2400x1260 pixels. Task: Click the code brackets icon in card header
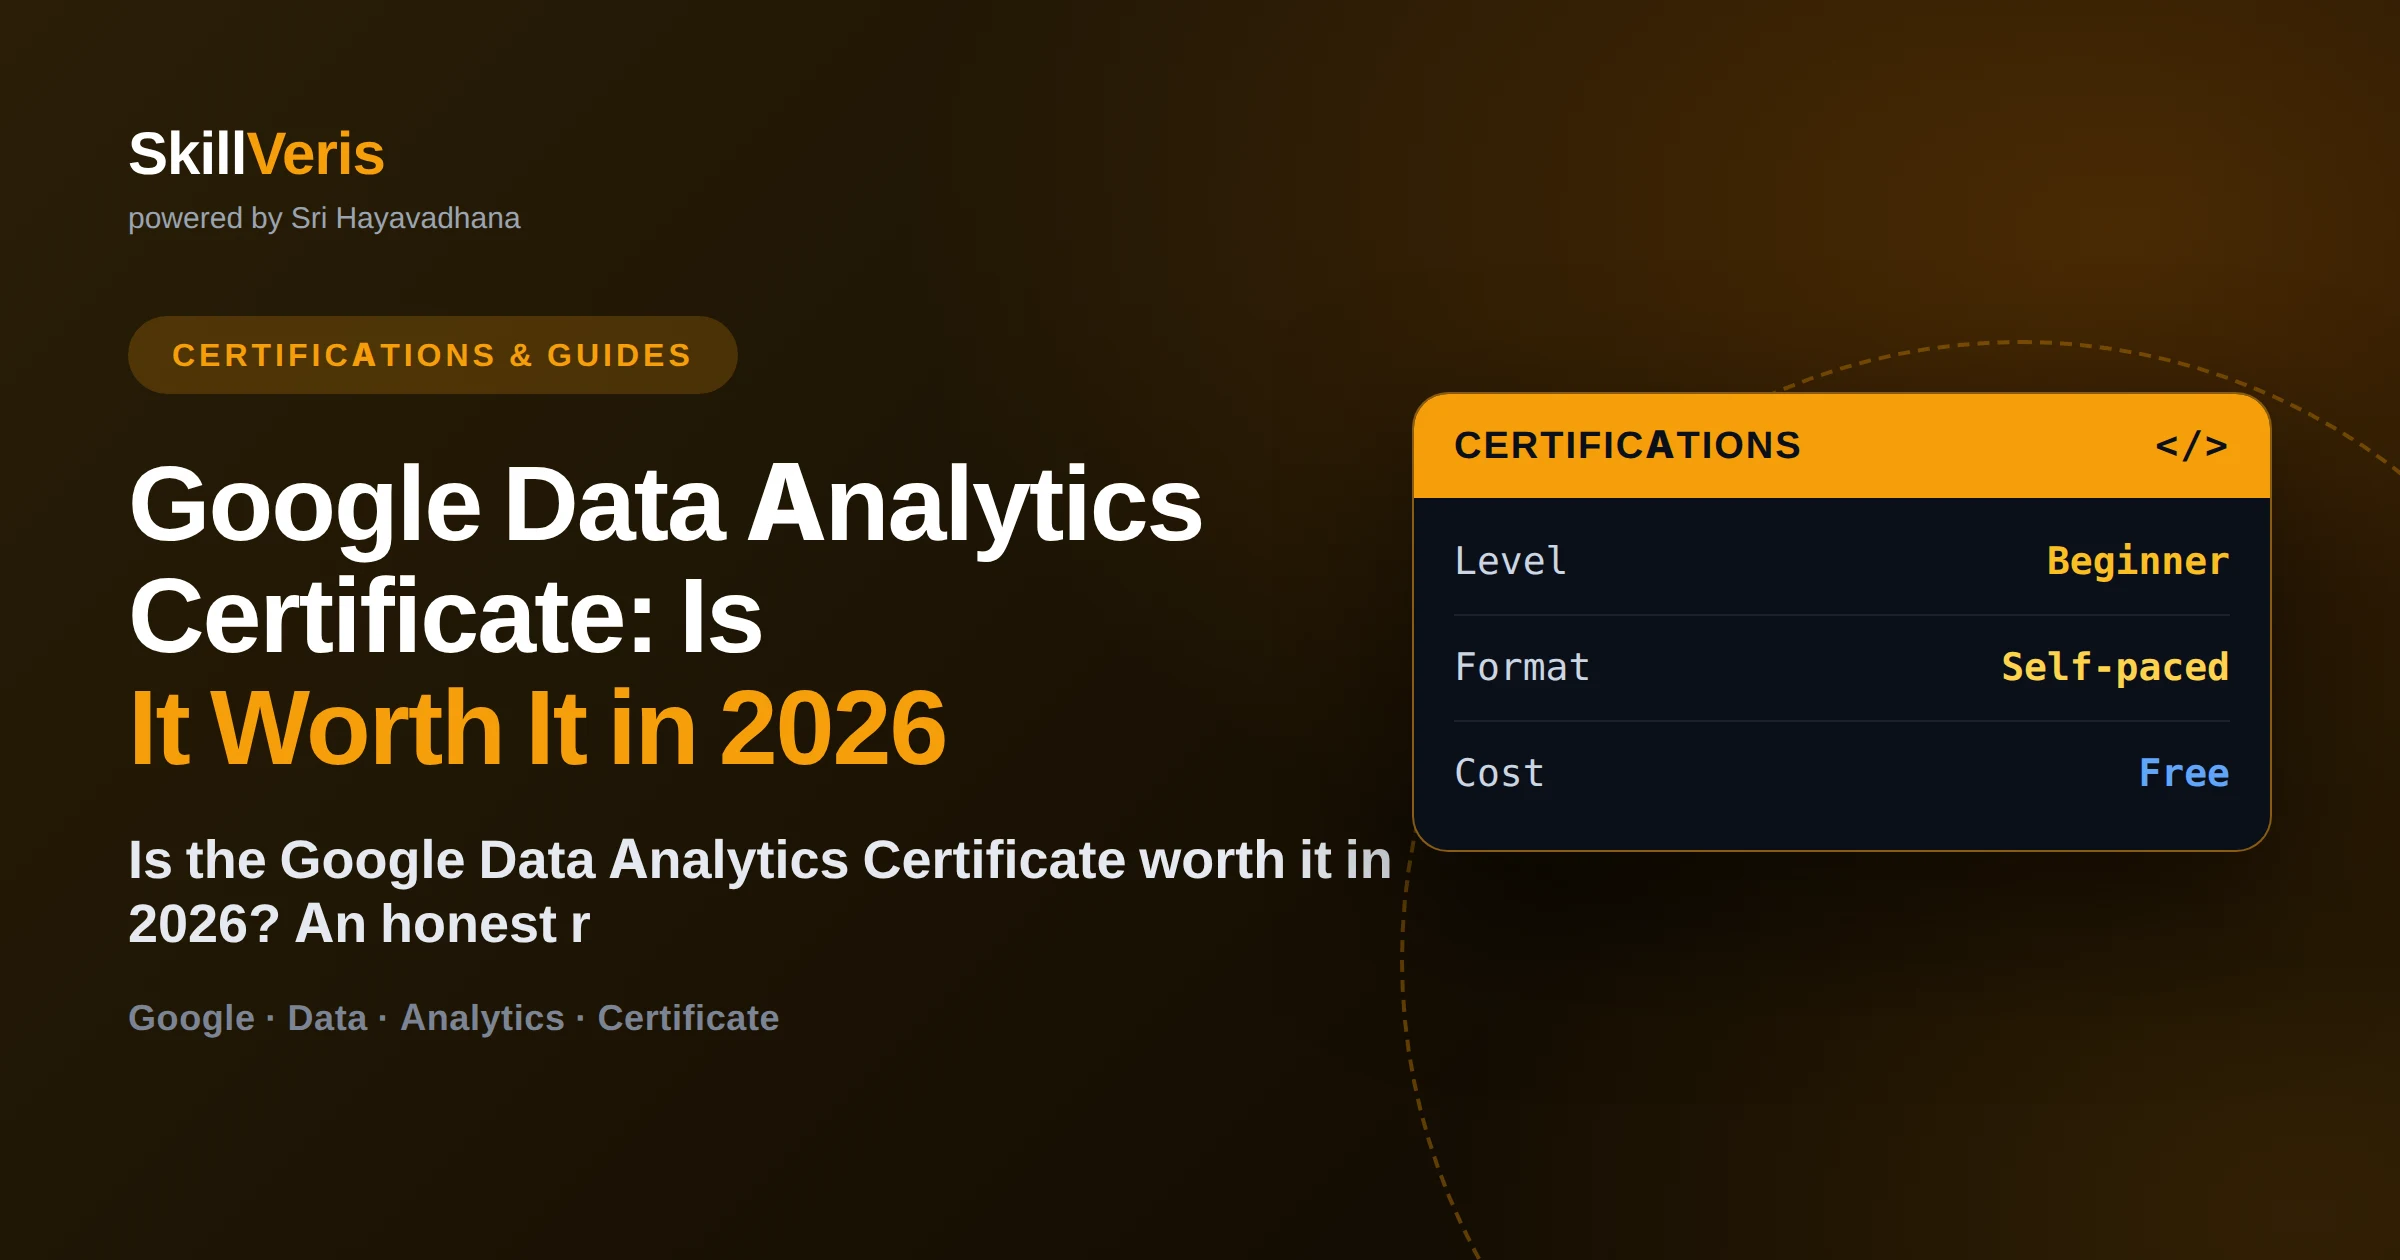(2191, 445)
